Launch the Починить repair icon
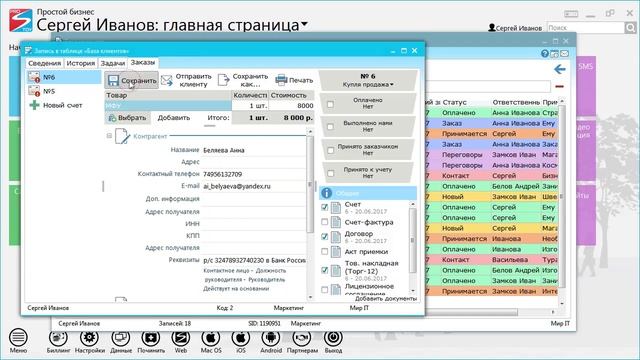The image size is (640, 360). (x=151, y=338)
